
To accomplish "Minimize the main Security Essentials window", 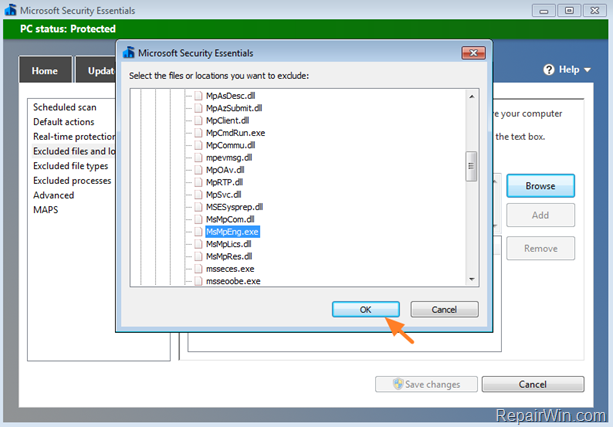I will click(543, 11).
